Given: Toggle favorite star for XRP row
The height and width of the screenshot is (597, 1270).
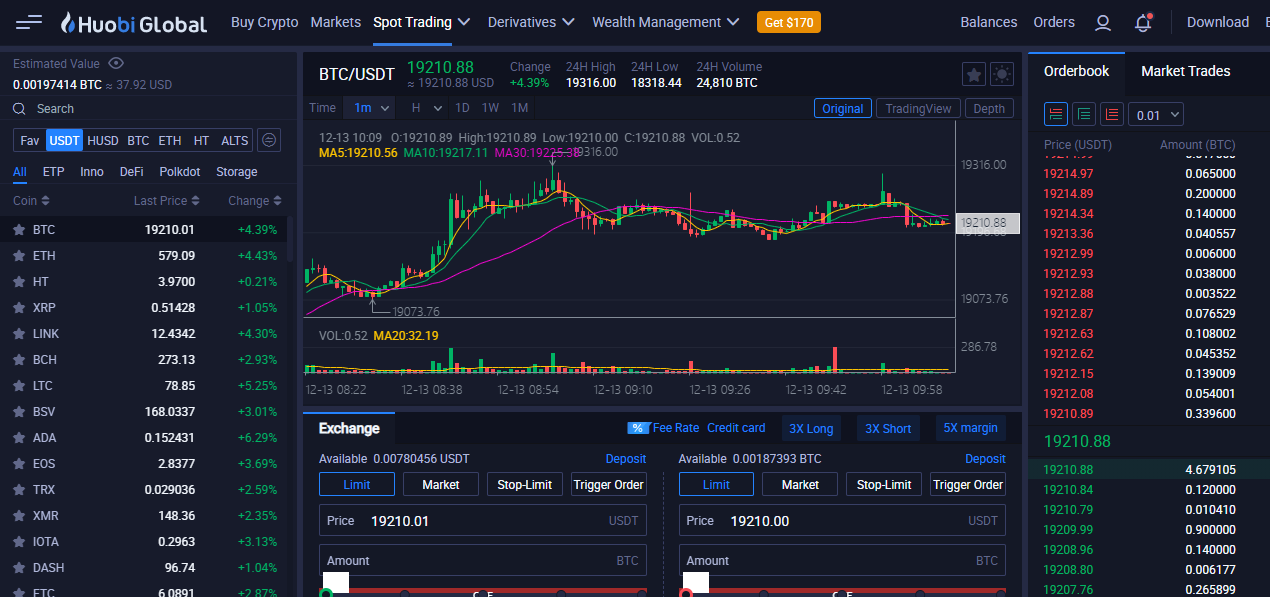Looking at the screenshot, I should (18, 308).
